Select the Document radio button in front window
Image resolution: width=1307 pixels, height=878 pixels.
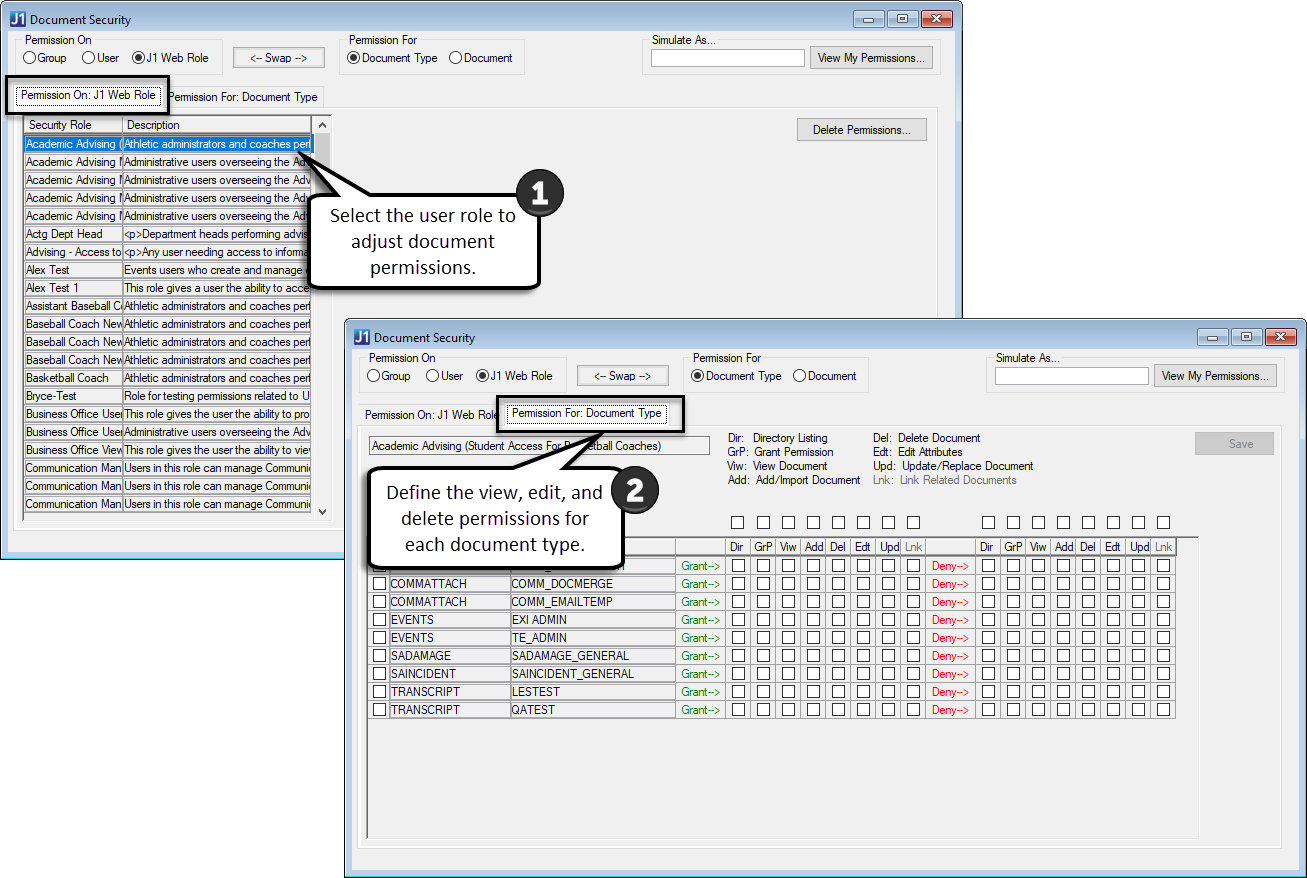pyautogui.click(x=800, y=376)
